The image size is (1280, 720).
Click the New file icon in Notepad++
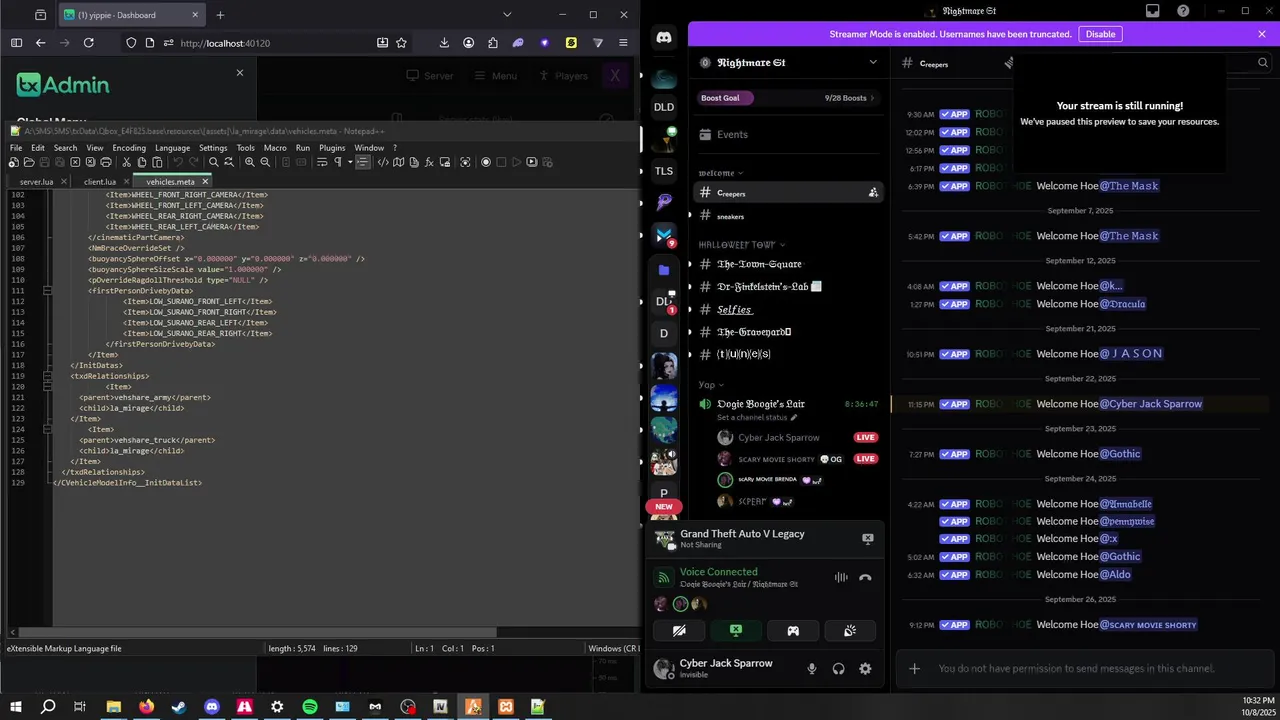(x=13, y=162)
